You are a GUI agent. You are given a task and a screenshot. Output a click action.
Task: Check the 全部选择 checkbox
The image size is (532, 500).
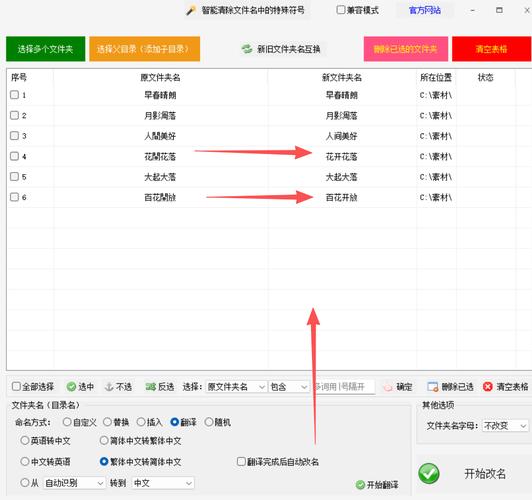point(16,386)
